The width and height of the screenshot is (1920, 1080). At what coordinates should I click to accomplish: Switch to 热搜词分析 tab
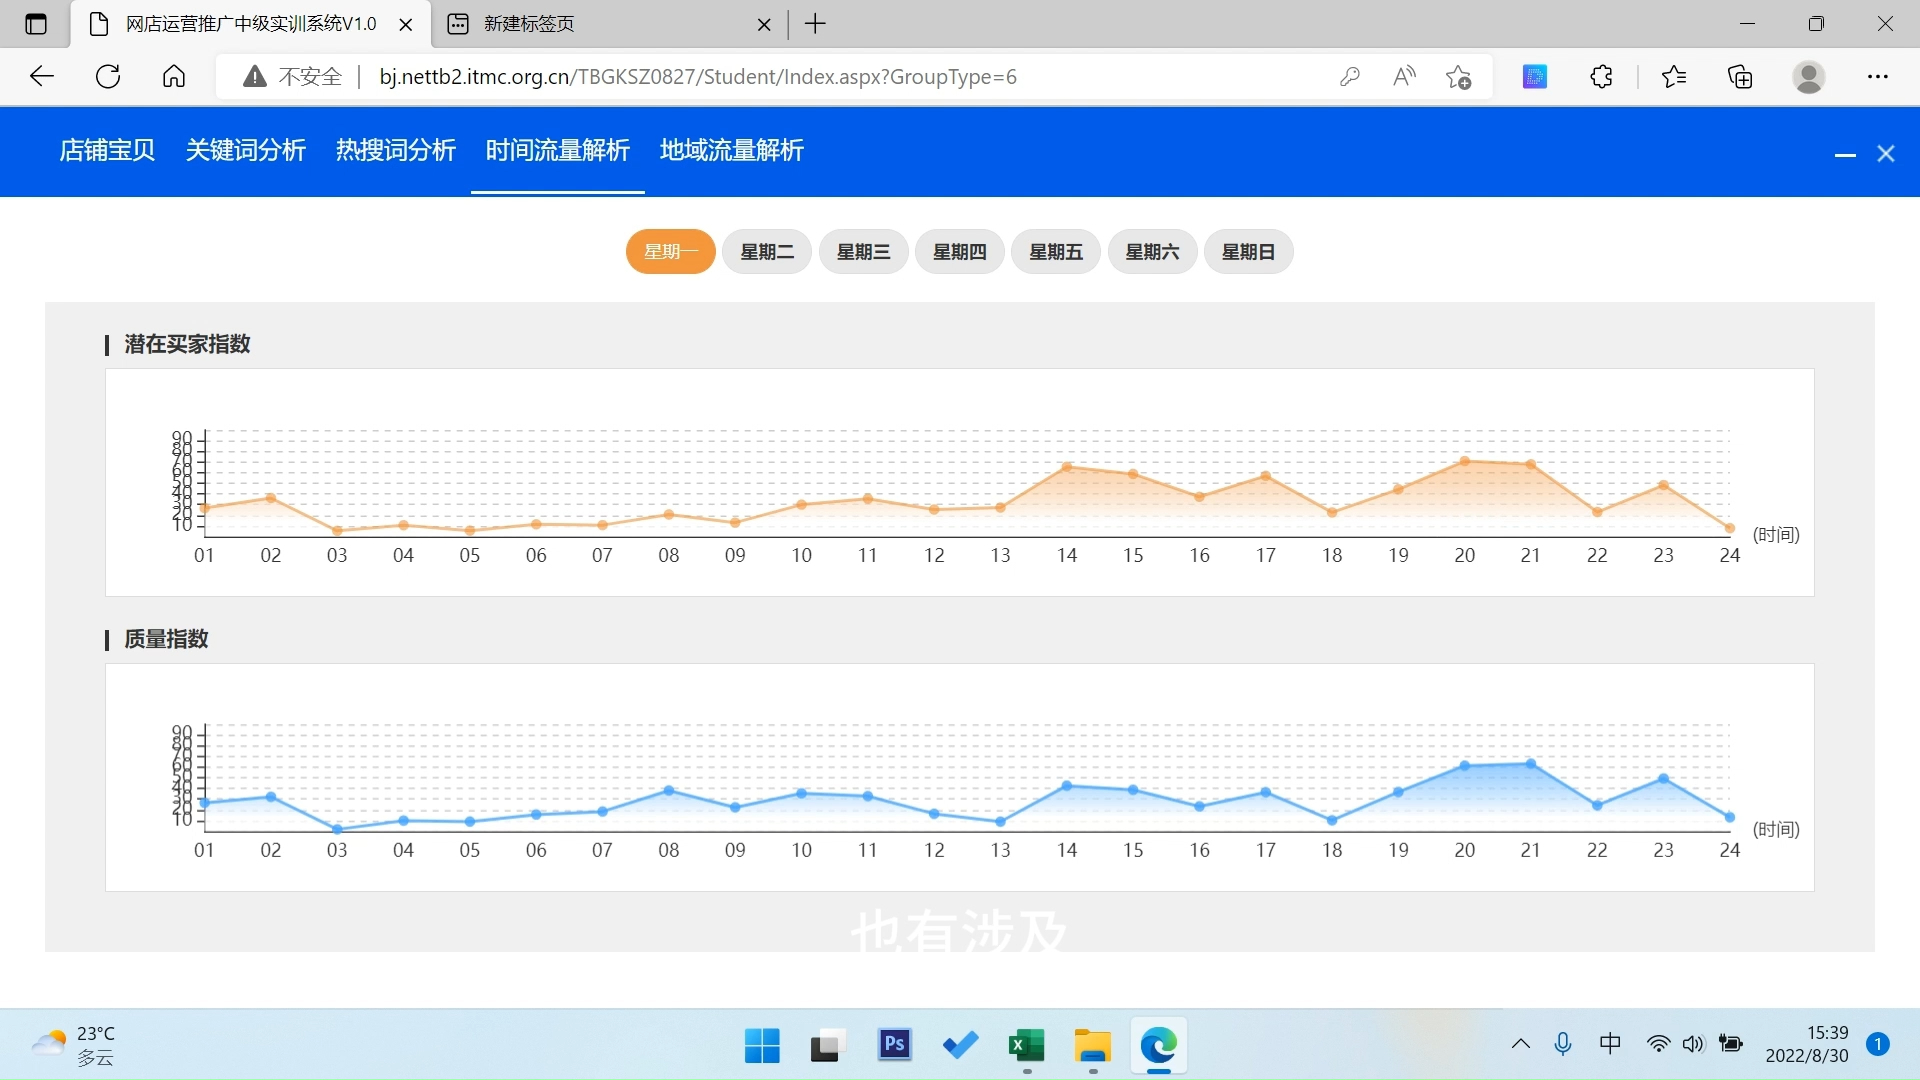[x=396, y=150]
